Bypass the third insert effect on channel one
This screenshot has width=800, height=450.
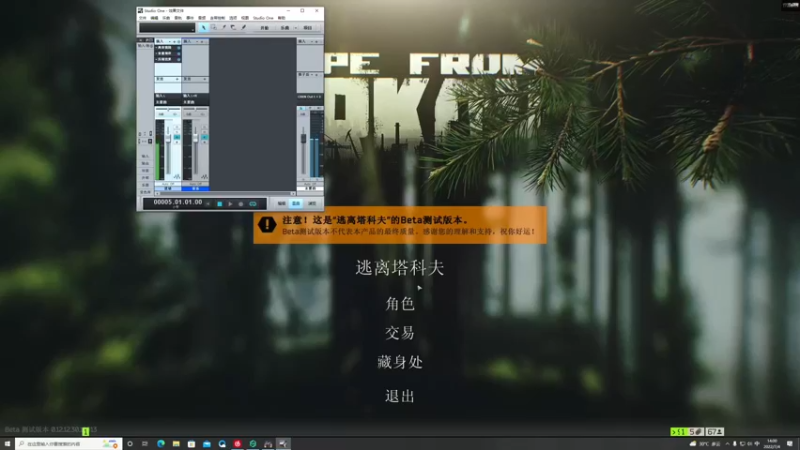point(179,60)
